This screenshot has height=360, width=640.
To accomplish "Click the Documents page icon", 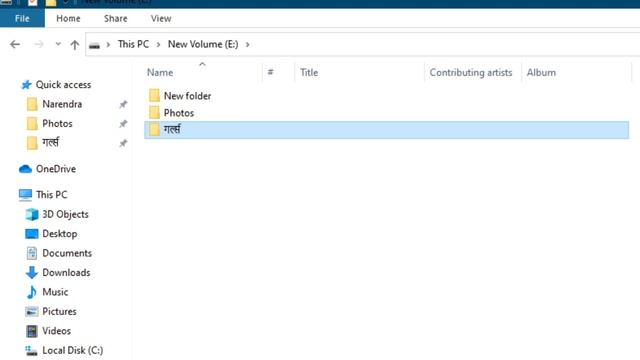I will (31, 253).
